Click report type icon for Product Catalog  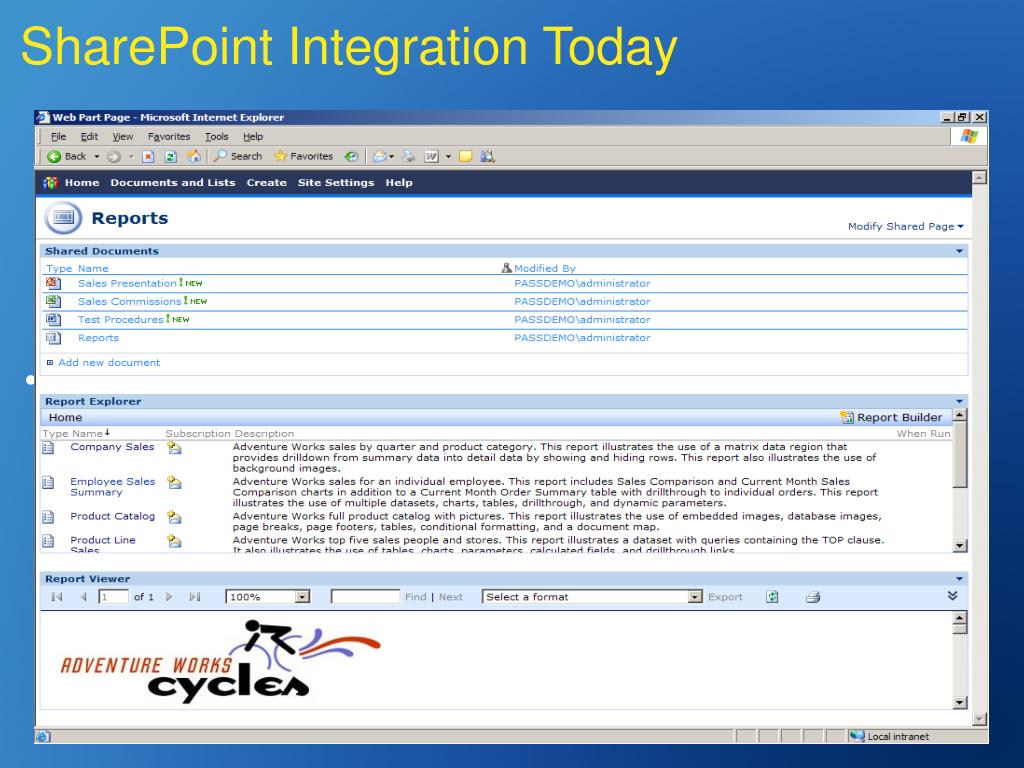pos(48,517)
